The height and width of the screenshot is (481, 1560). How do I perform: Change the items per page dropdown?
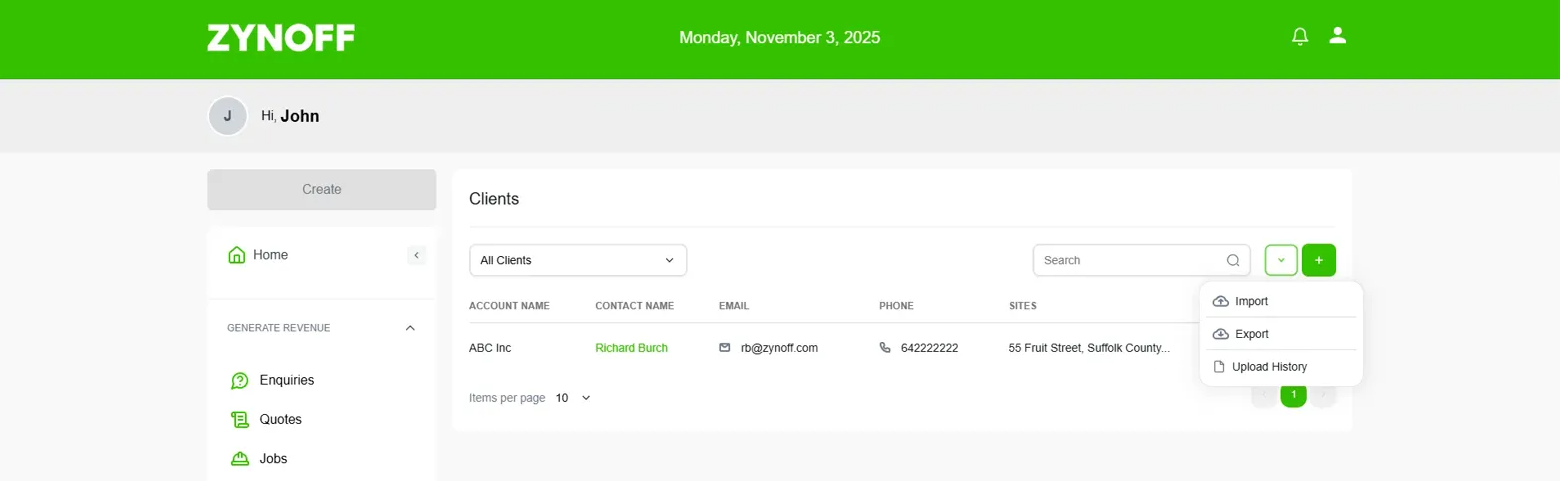[x=574, y=398]
